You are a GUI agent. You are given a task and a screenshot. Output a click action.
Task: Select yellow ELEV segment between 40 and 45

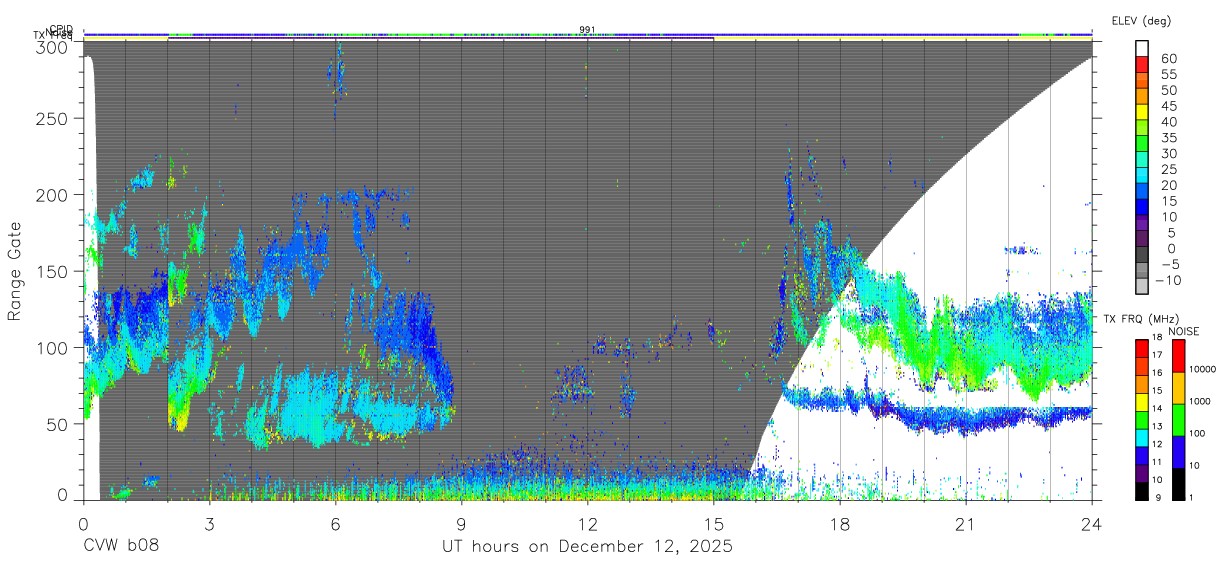[x=1142, y=113]
